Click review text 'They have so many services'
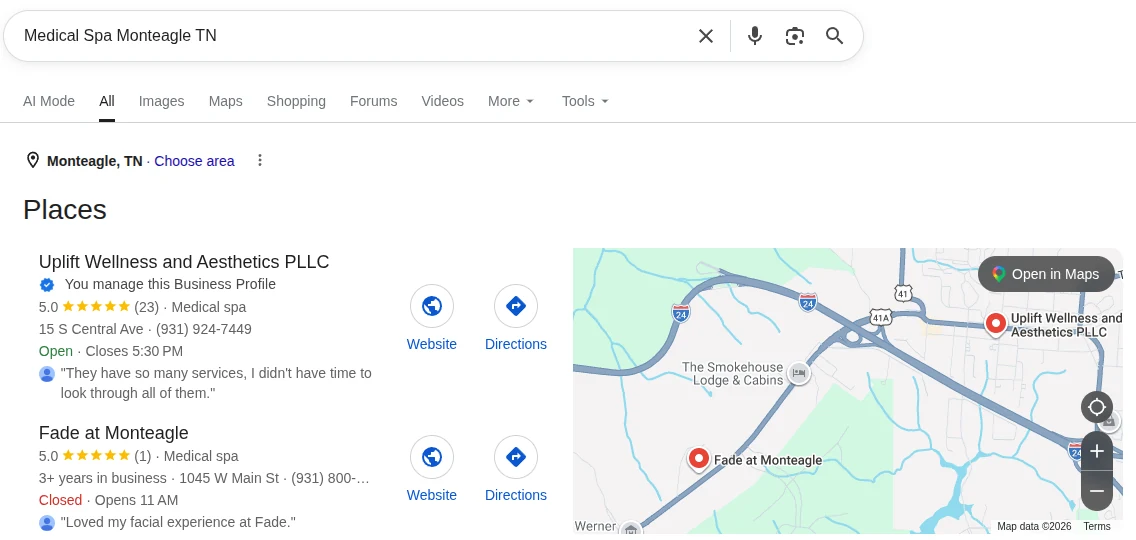The image size is (1136, 540). click(216, 383)
